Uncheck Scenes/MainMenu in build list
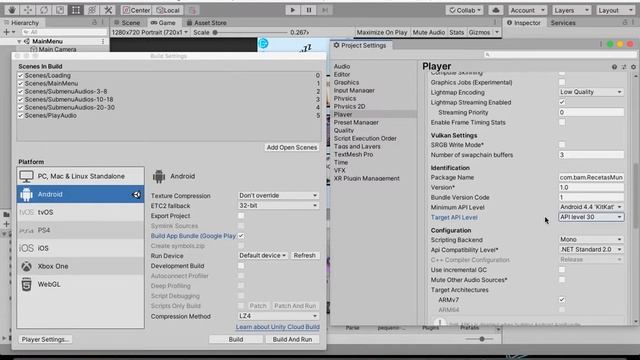This screenshot has height=360, width=640. pyautogui.click(x=20, y=83)
